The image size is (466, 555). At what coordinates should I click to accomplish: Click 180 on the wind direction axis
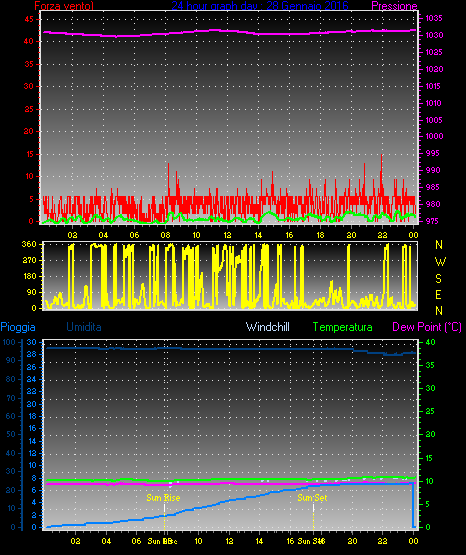click(29, 276)
